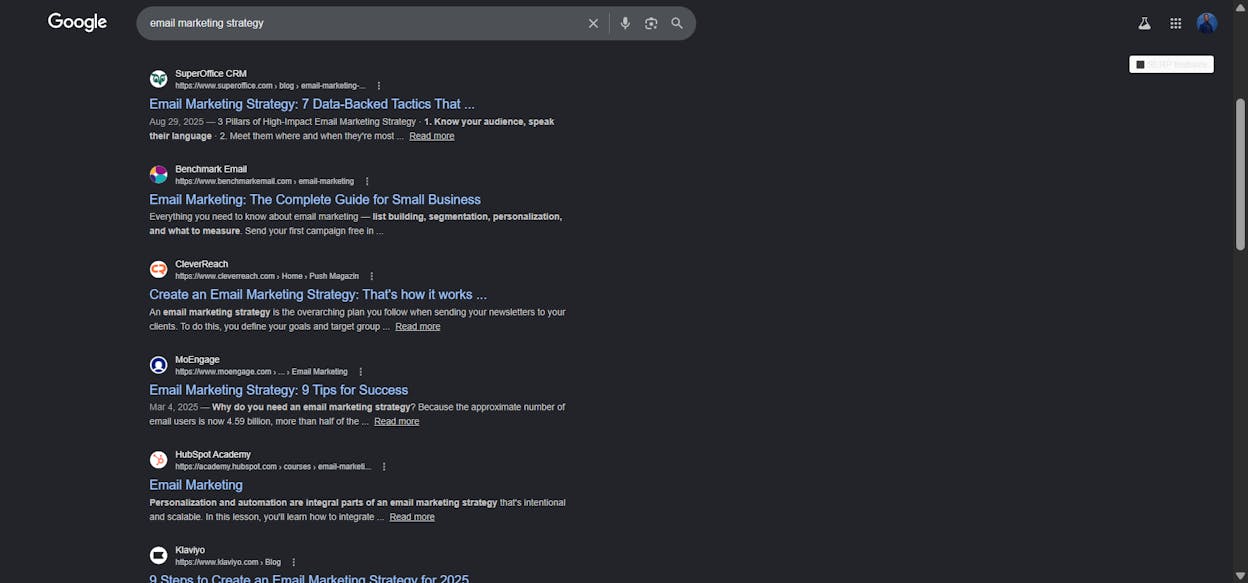Open Search Labs flask icon

pyautogui.click(x=1144, y=23)
